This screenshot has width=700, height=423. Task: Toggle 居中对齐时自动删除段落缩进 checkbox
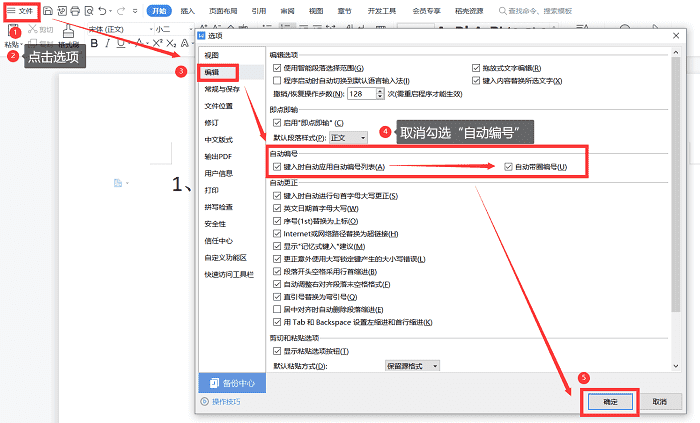[277, 309]
